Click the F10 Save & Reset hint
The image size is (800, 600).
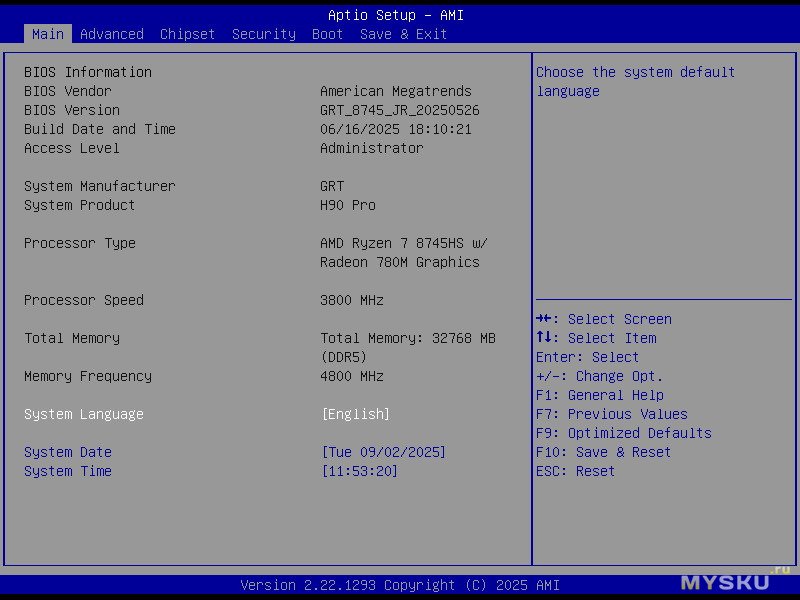click(603, 452)
